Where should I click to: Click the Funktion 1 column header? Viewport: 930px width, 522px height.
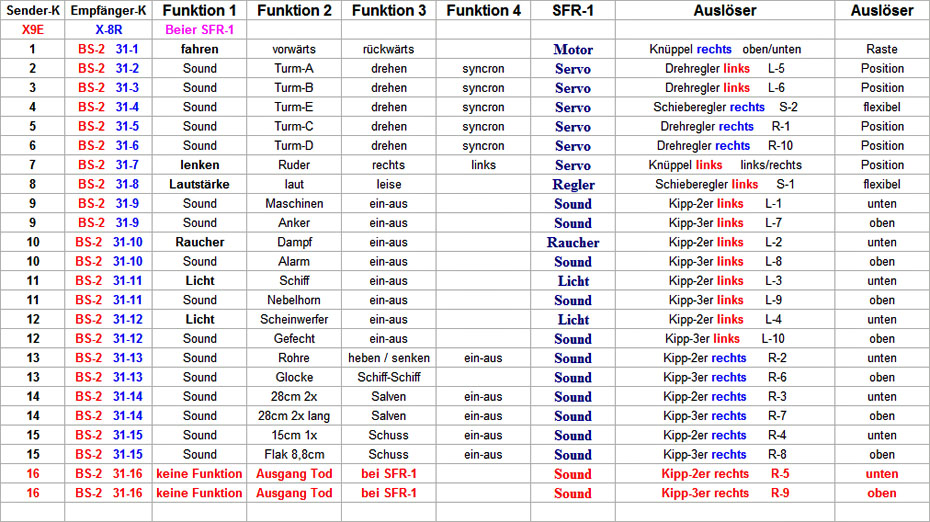tap(199, 11)
